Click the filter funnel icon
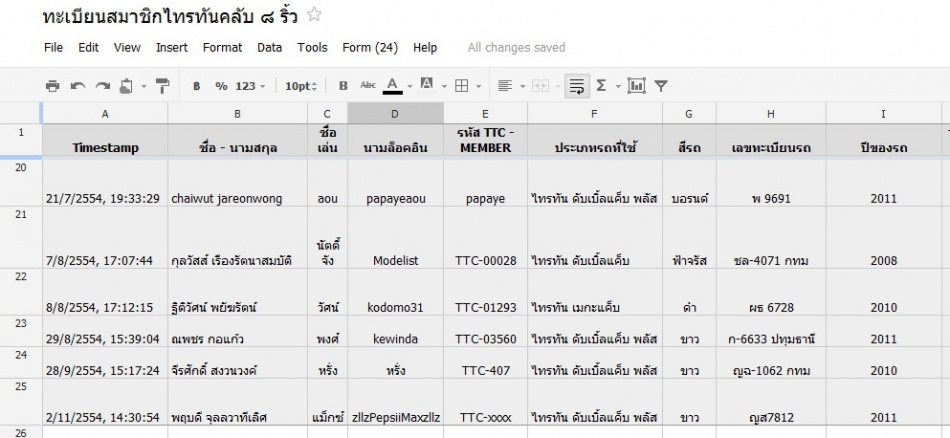The height and width of the screenshot is (438, 950). click(x=661, y=86)
